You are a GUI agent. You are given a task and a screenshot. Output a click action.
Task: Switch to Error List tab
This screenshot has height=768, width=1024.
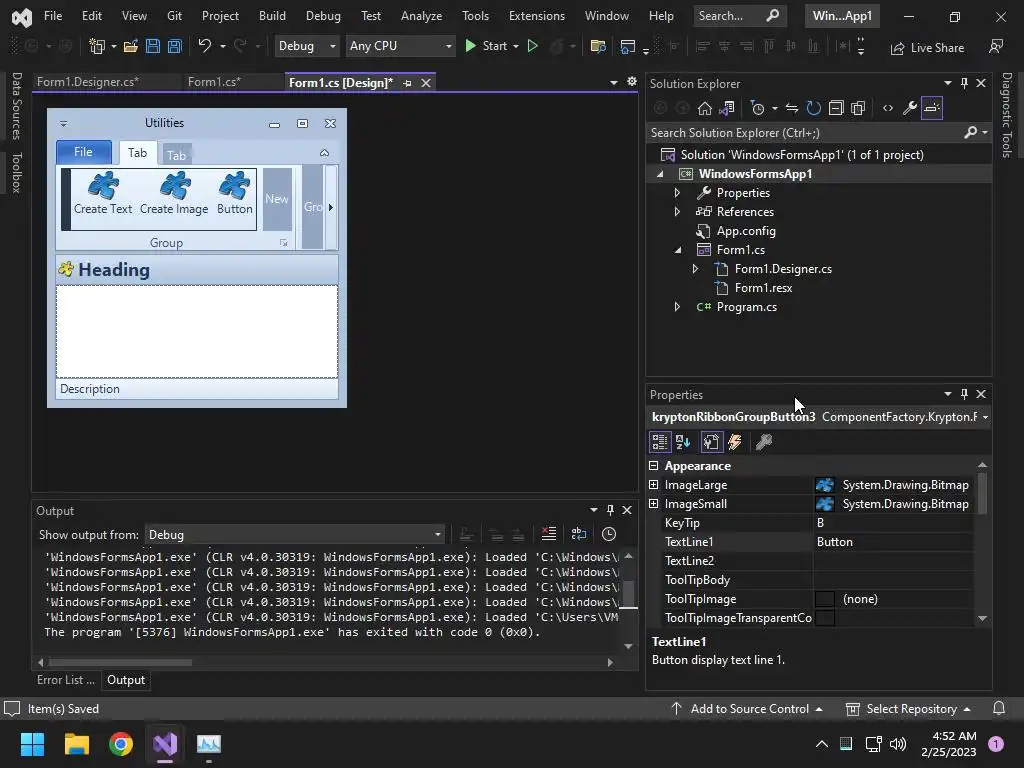(65, 680)
